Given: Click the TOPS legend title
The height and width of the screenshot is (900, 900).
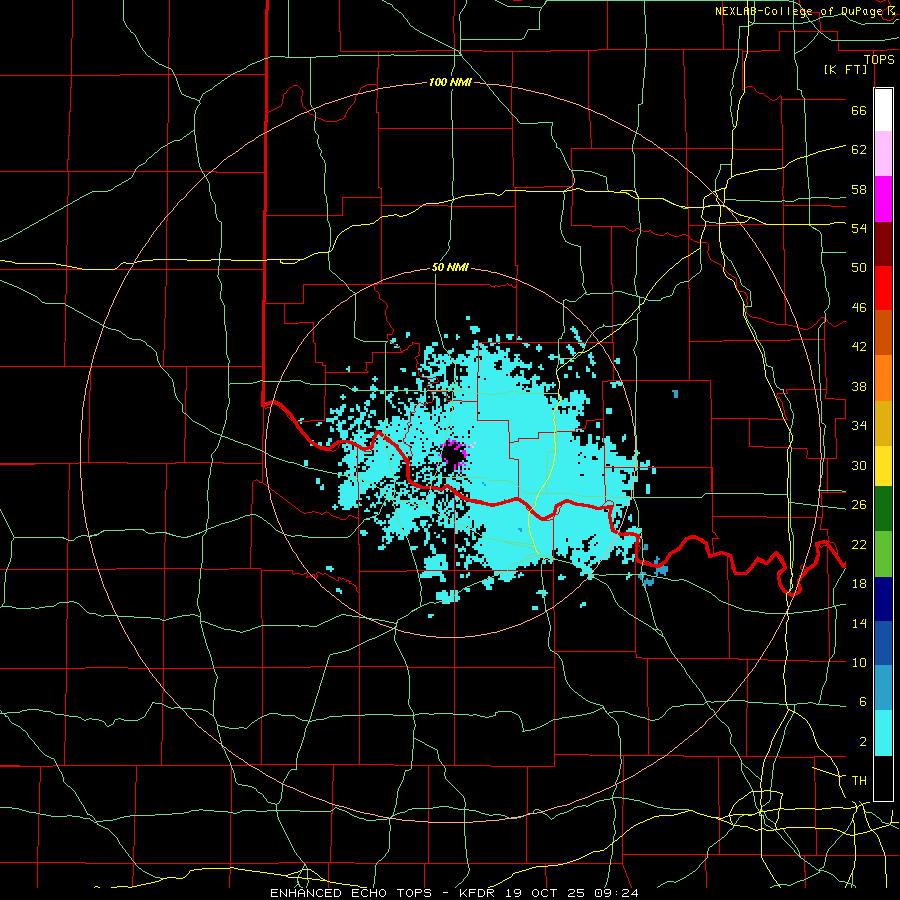Looking at the screenshot, I should 879,59.
